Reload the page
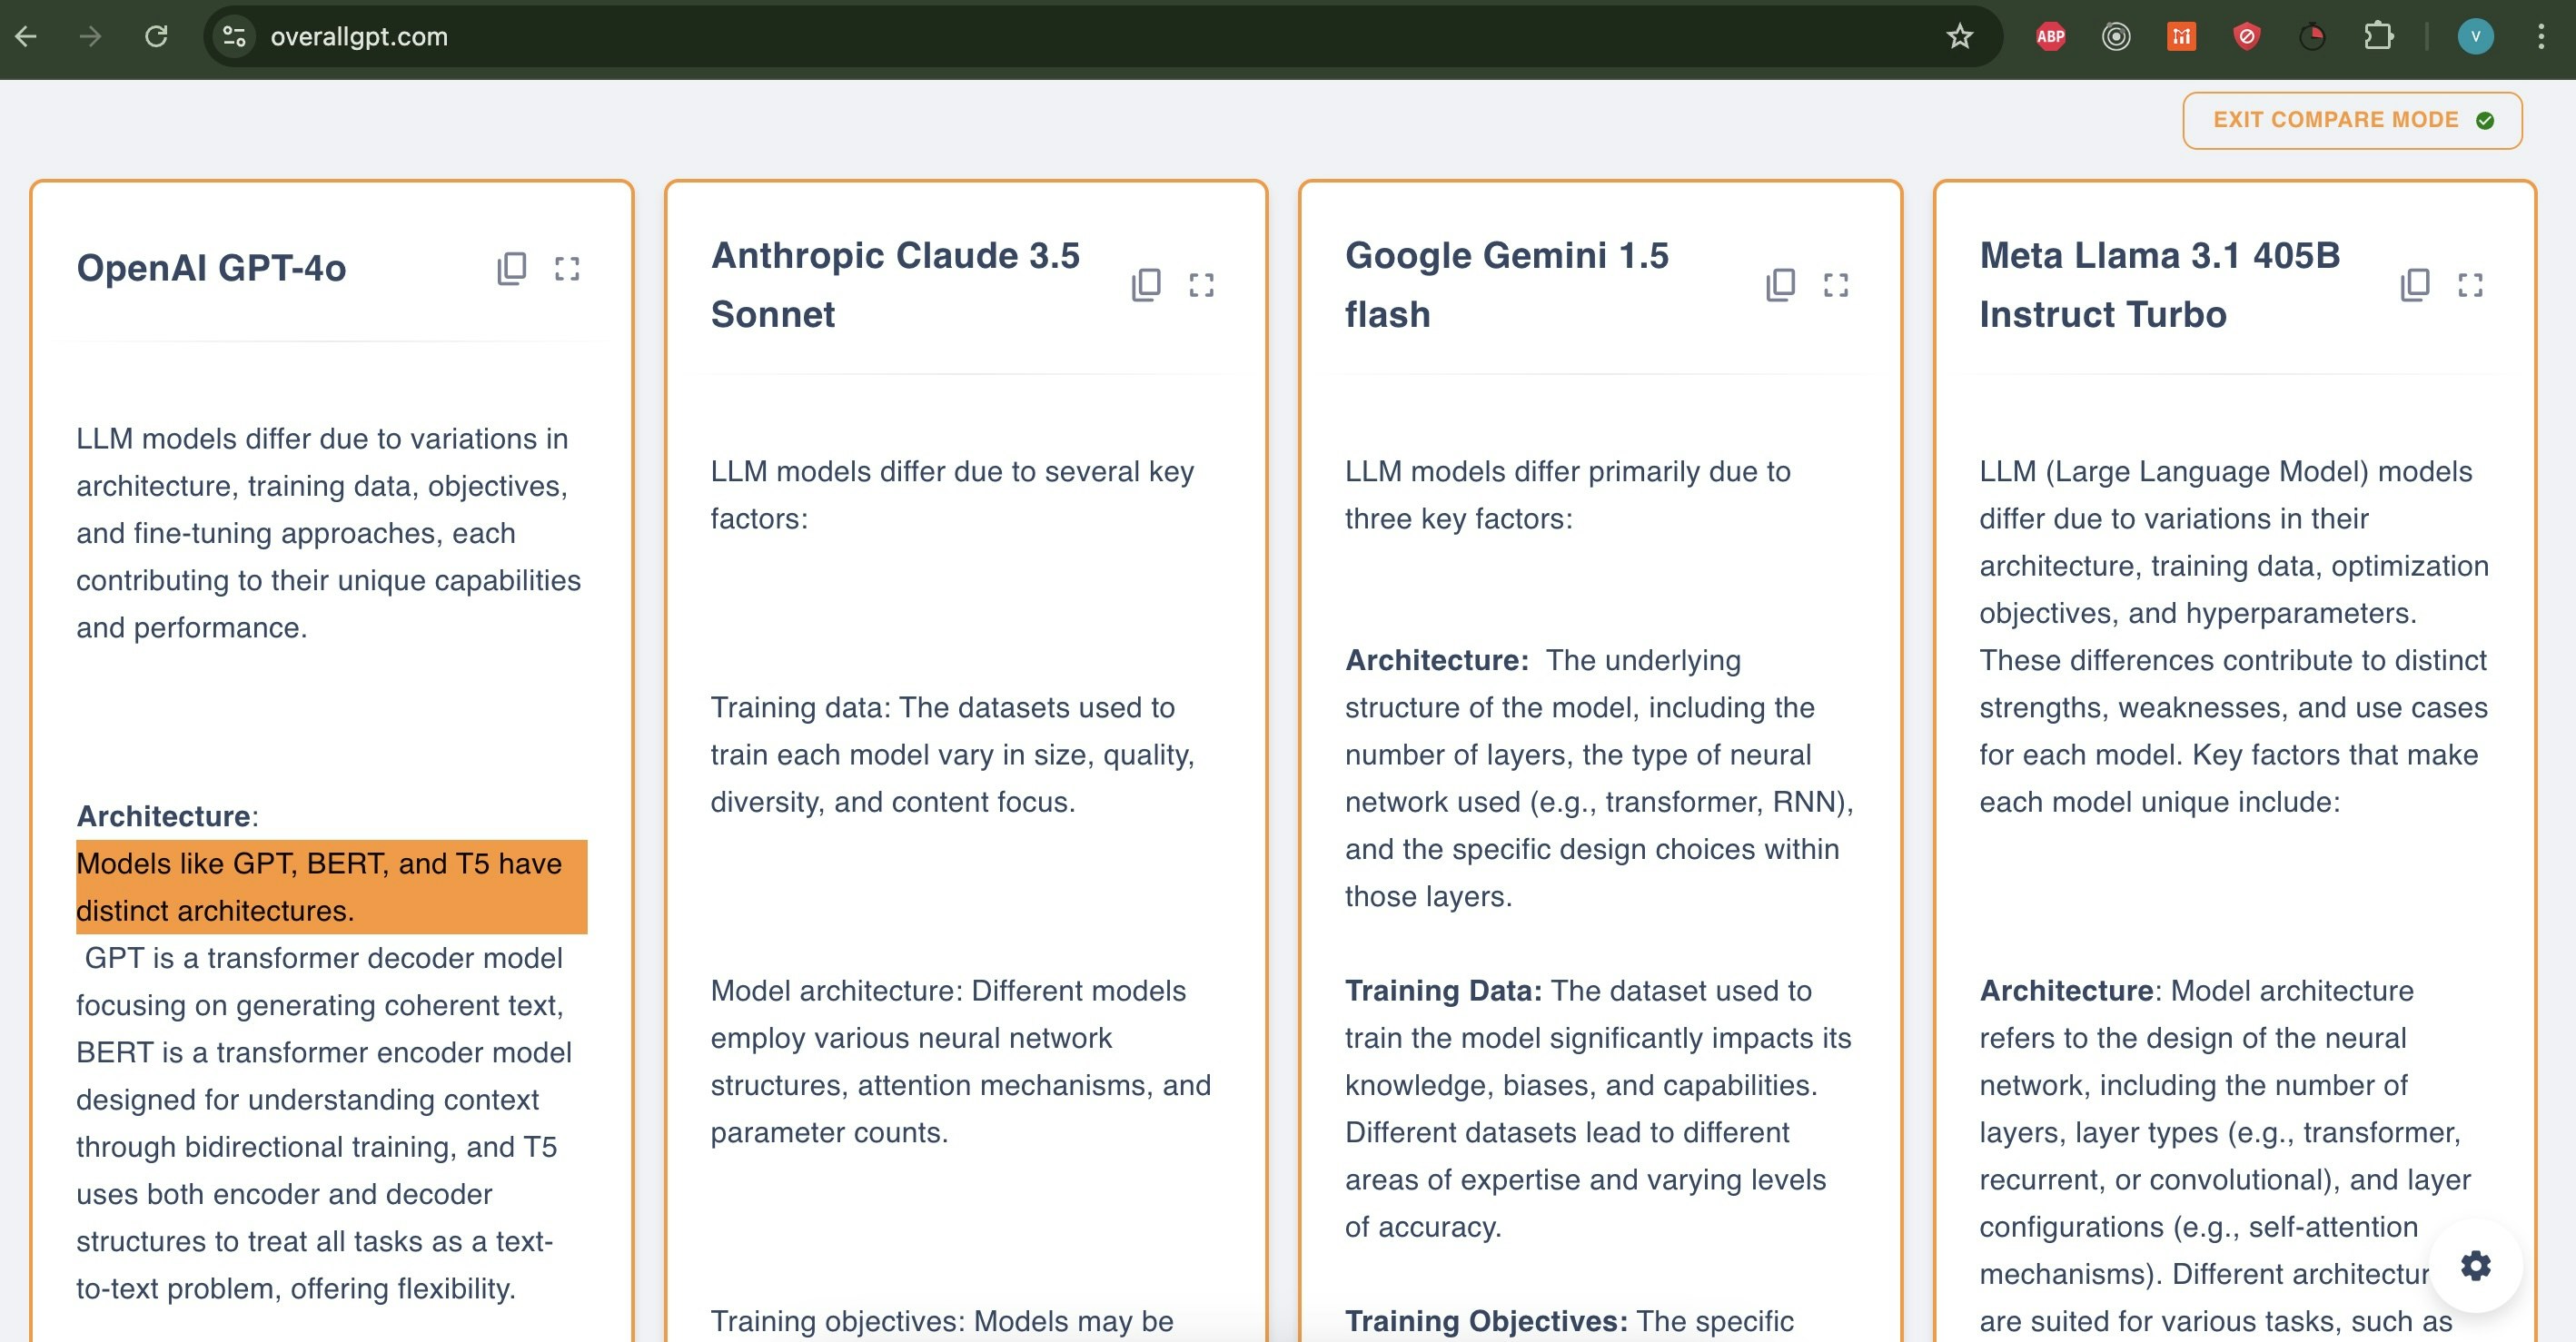 [x=156, y=37]
